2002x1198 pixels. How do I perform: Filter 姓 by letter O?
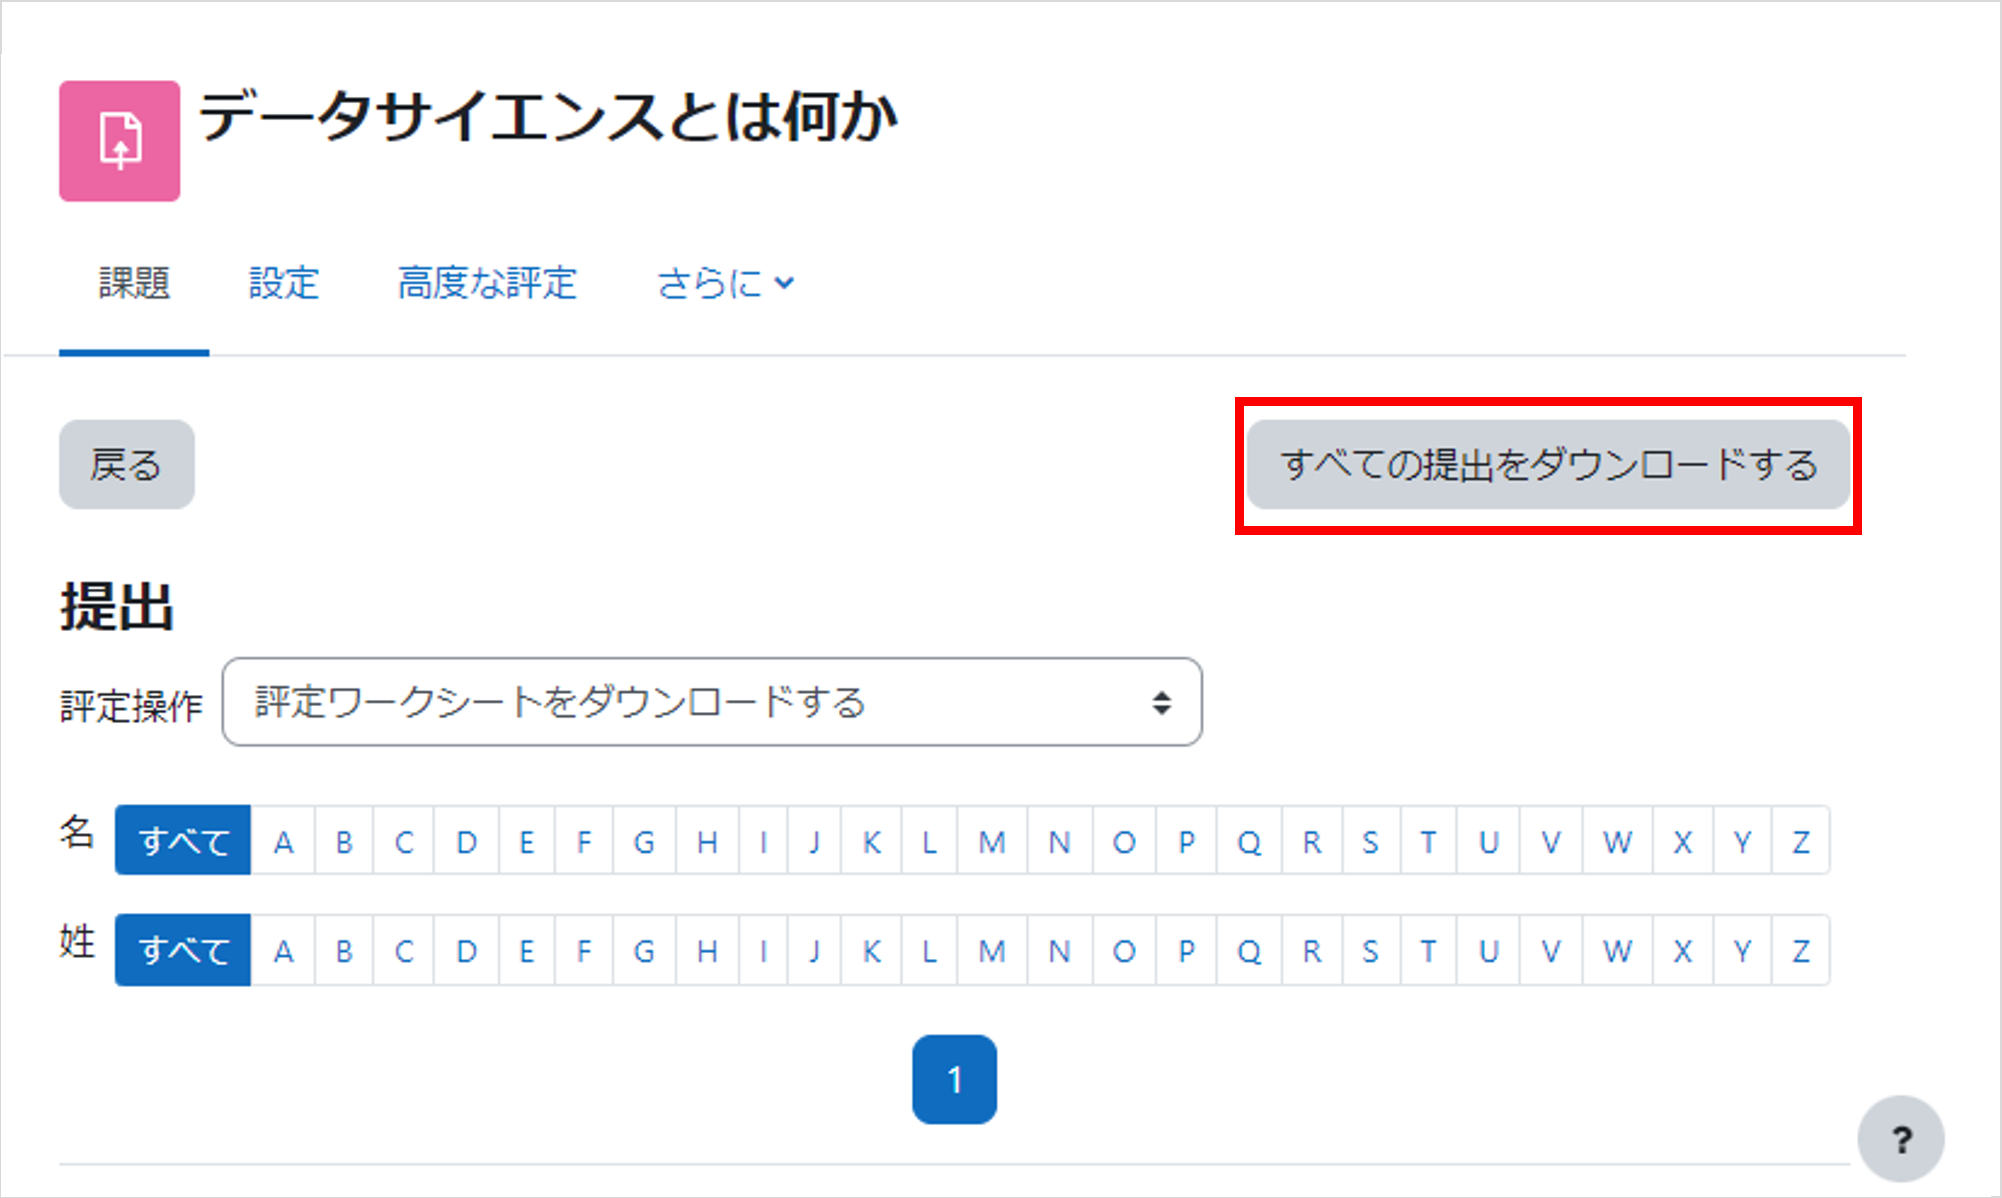(1124, 949)
